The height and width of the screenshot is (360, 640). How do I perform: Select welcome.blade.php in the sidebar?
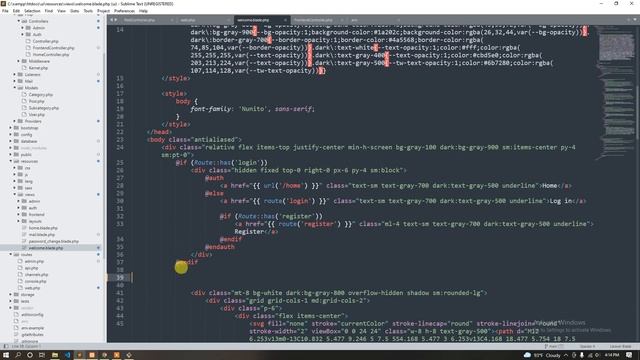point(46,248)
